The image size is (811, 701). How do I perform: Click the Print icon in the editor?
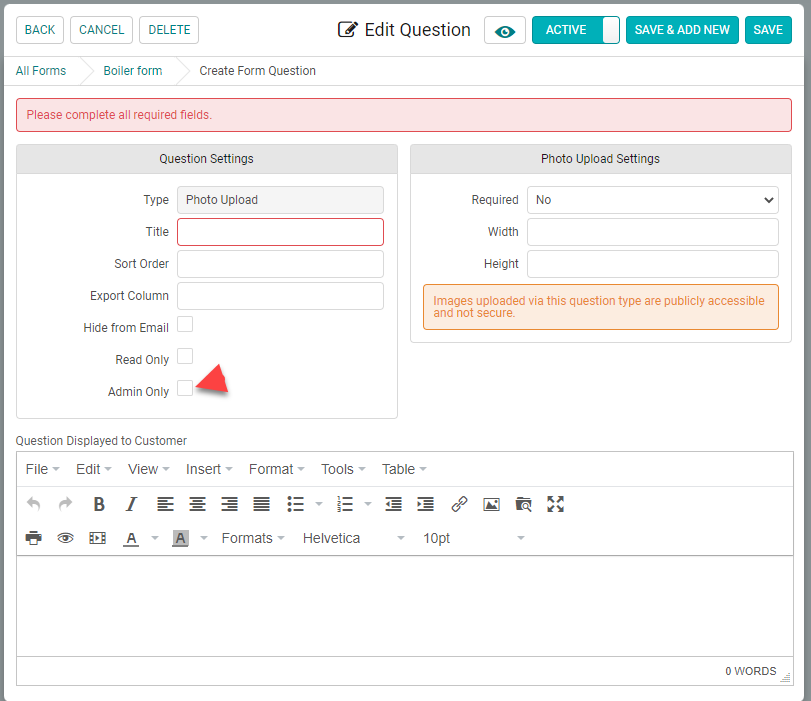(x=33, y=538)
